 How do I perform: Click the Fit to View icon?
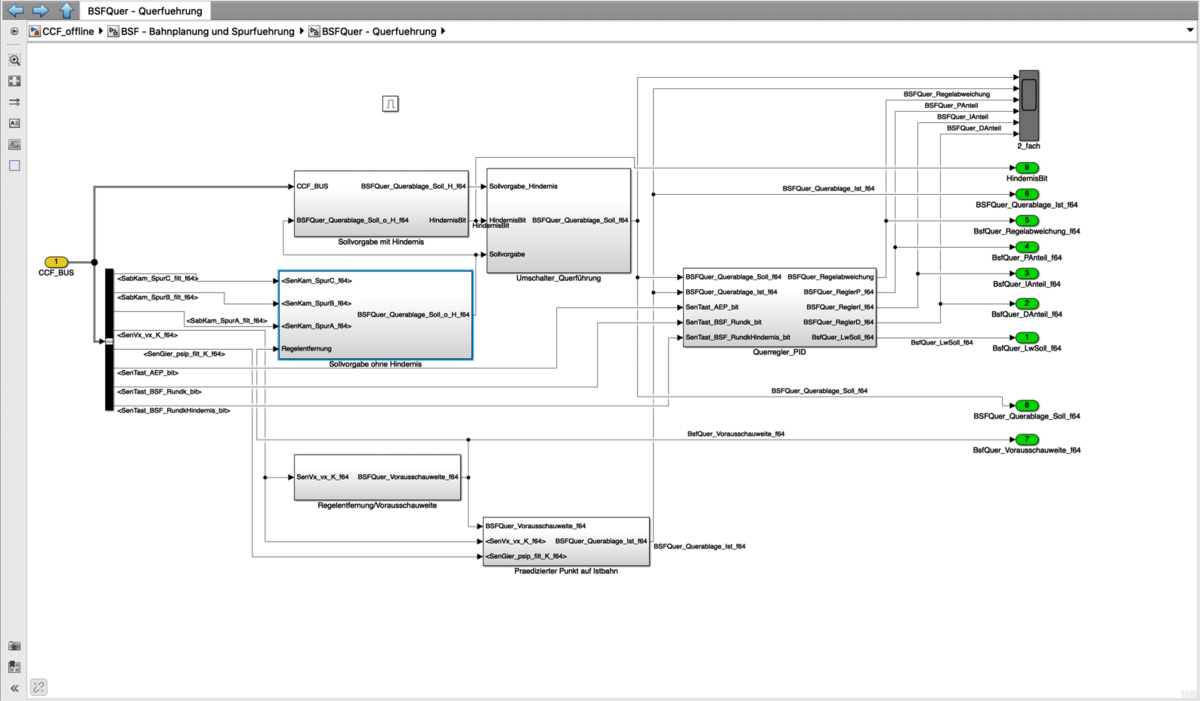[x=14, y=81]
